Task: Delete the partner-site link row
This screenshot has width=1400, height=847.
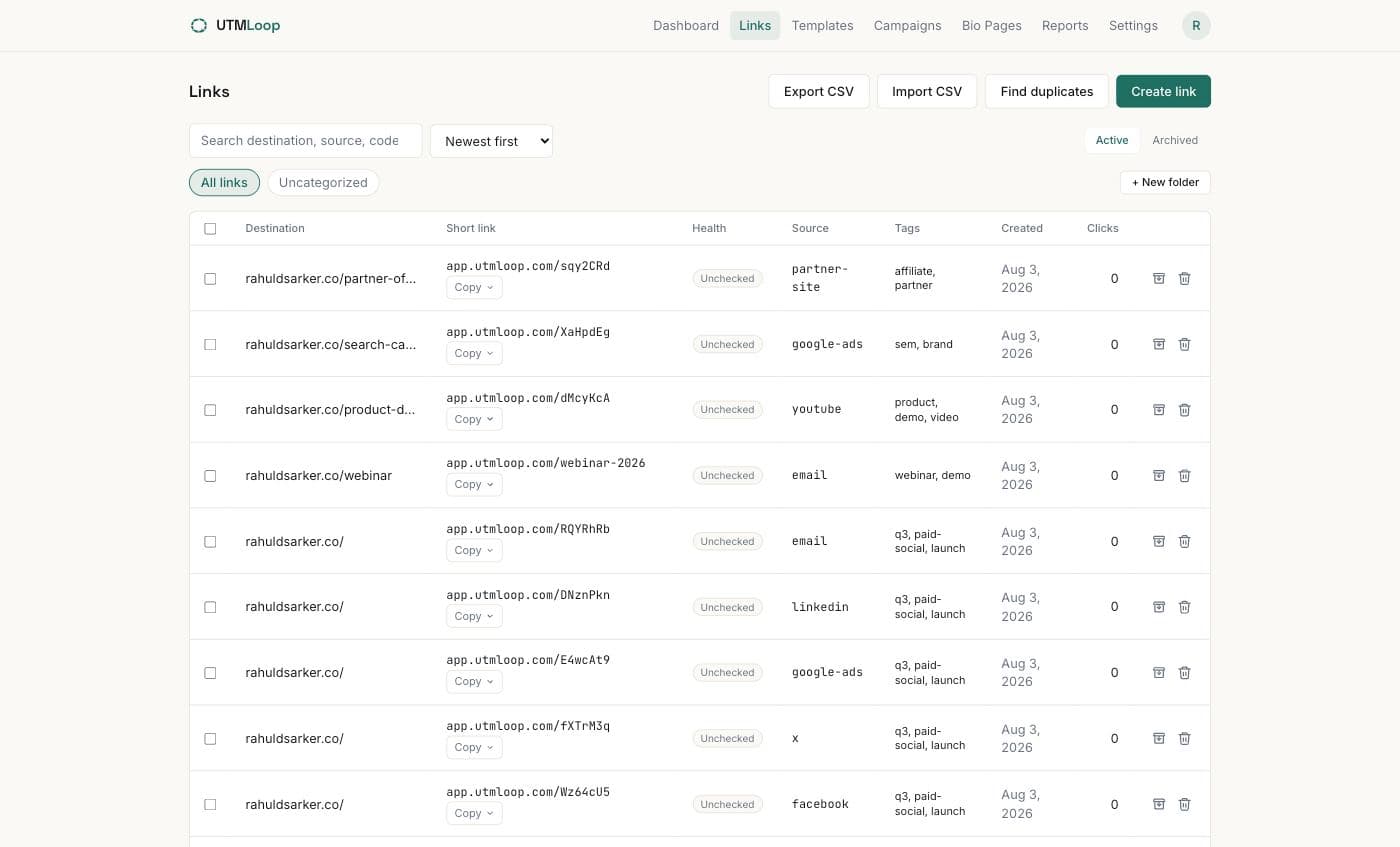Action: click(x=1184, y=278)
